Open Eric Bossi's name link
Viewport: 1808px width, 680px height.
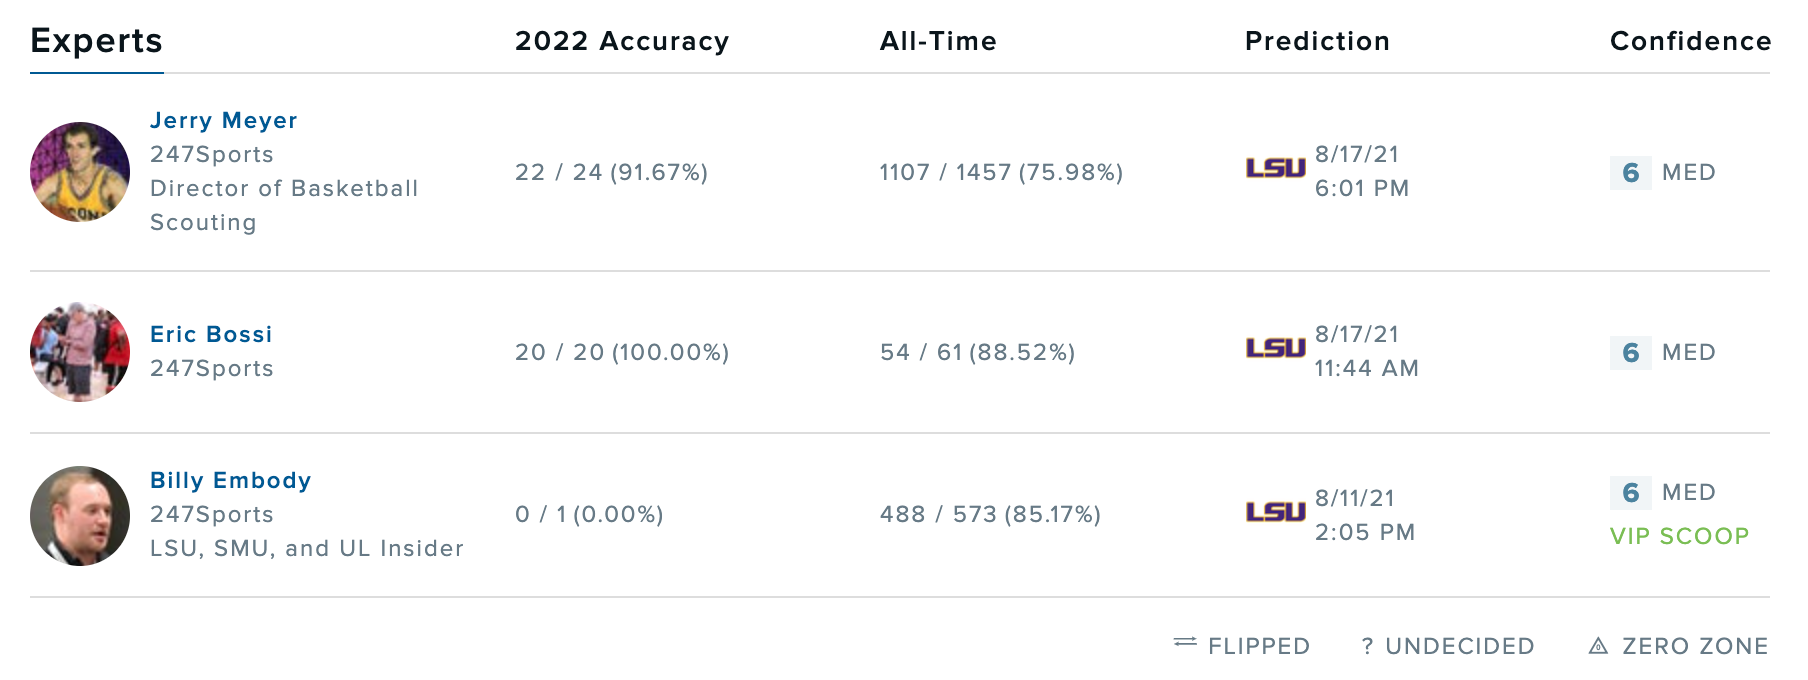tap(211, 334)
